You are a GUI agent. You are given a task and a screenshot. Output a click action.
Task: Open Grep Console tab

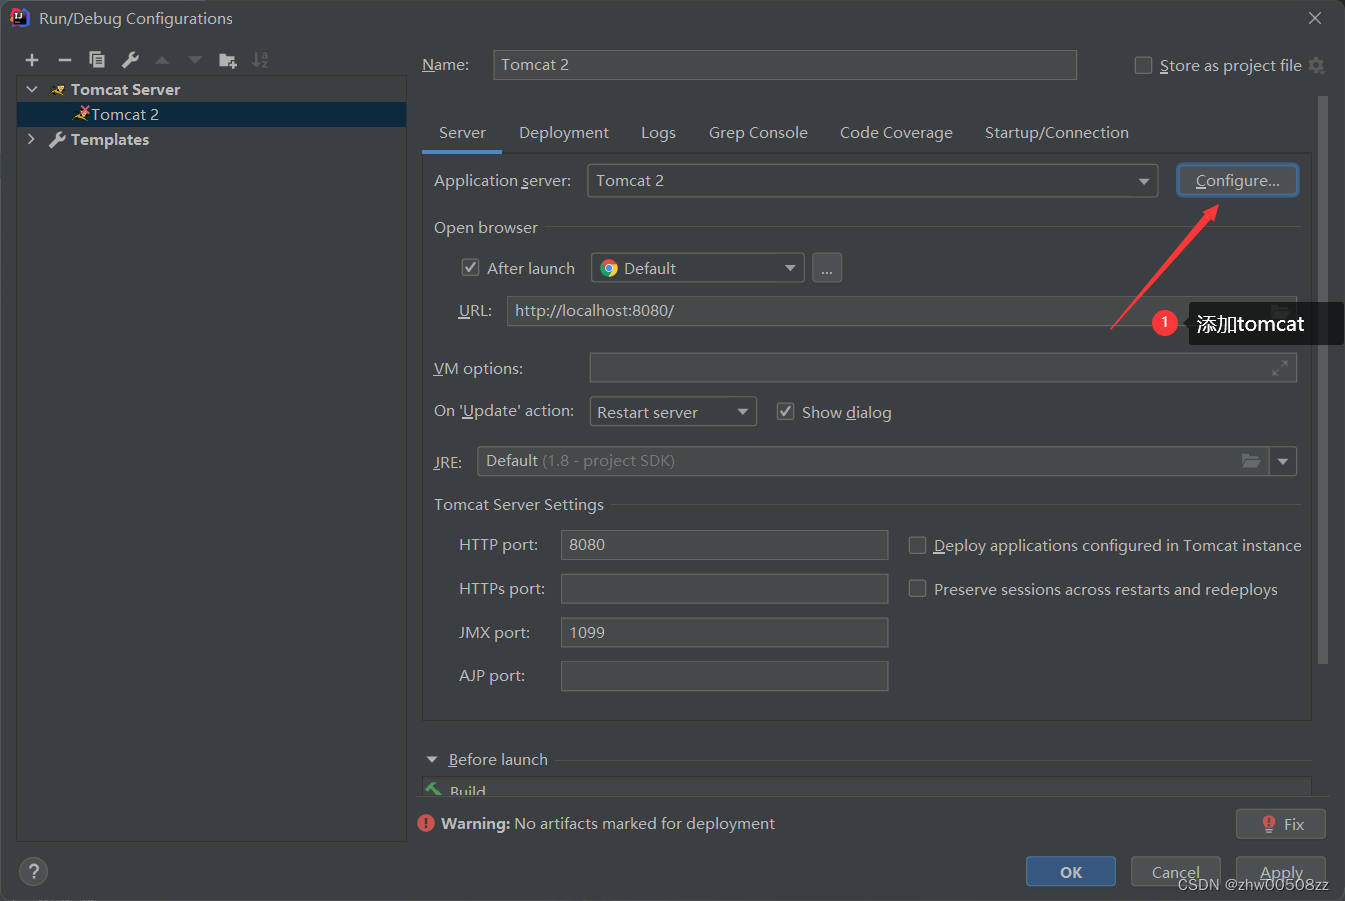[x=758, y=133]
